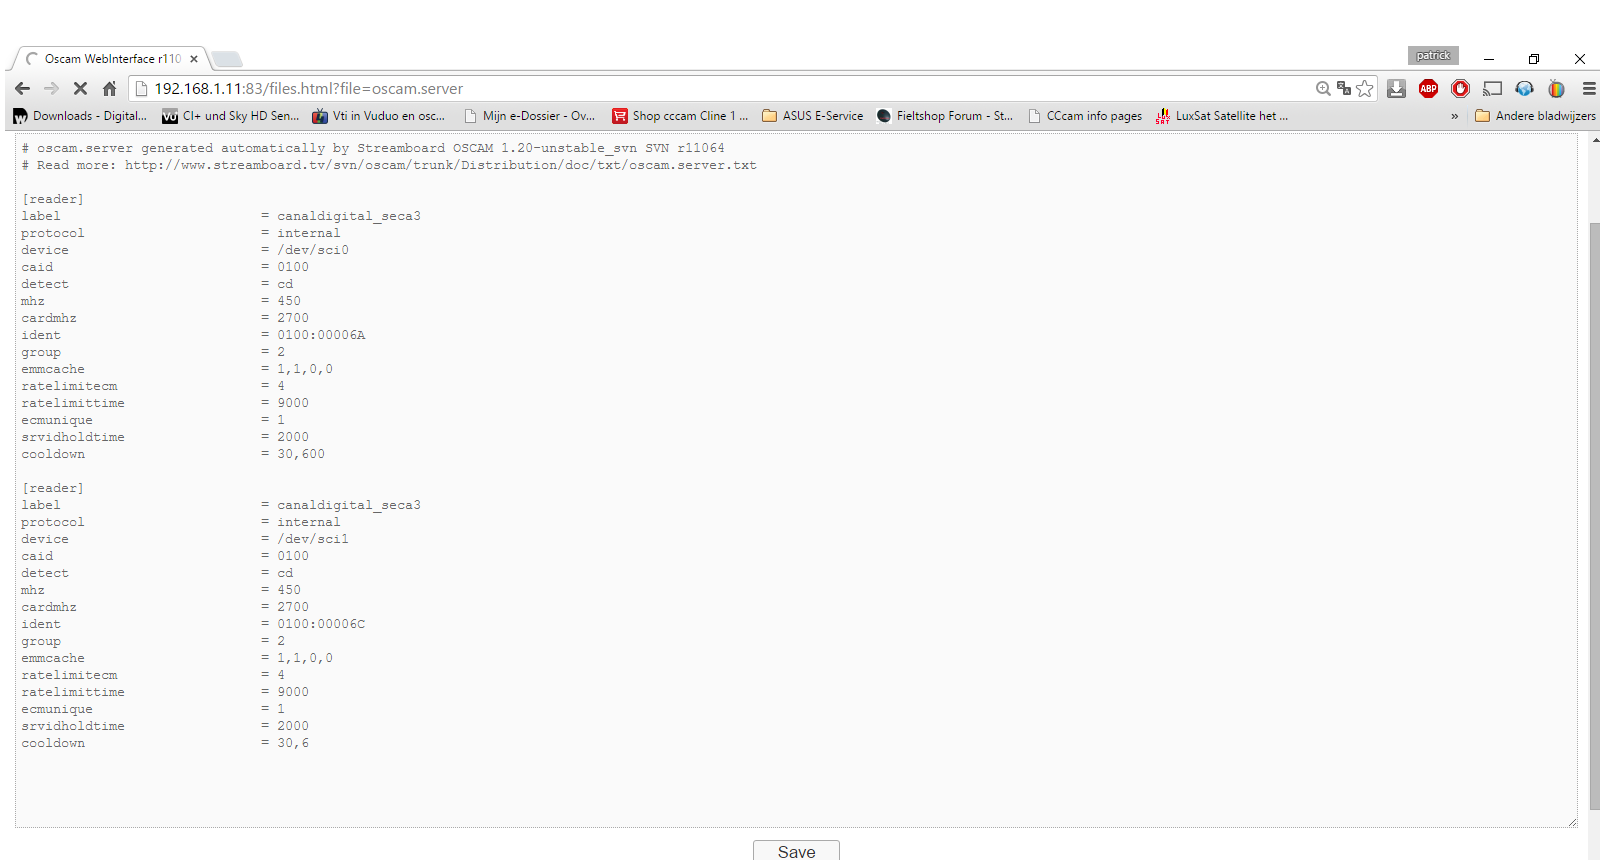Click the second 'ratelimittime' key
The image size is (1600, 860).
tap(73, 692)
